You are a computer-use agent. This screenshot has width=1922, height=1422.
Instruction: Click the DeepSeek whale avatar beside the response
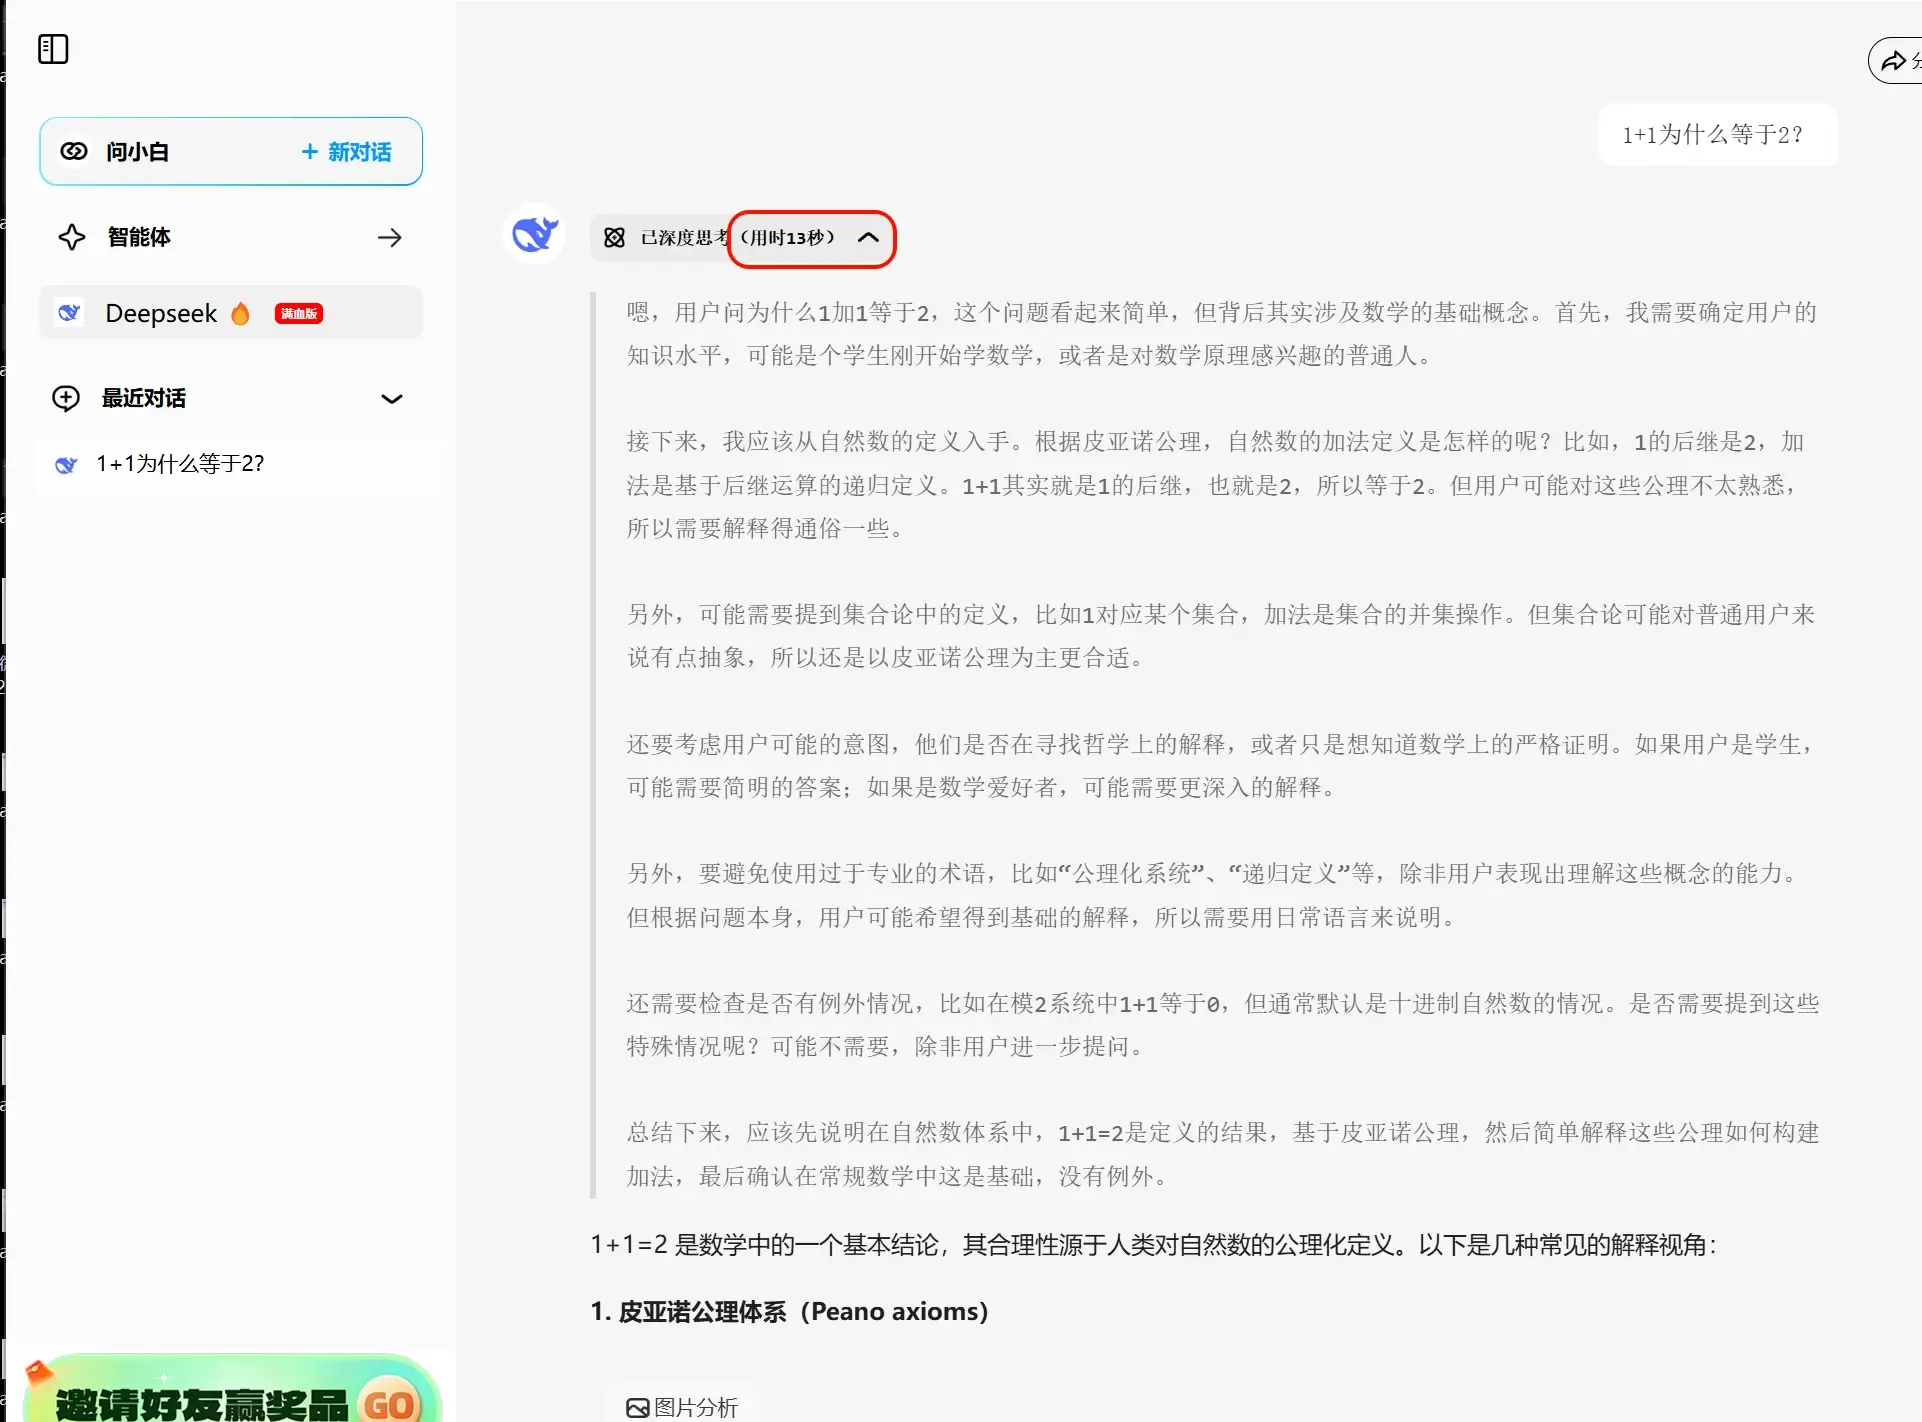click(x=535, y=234)
